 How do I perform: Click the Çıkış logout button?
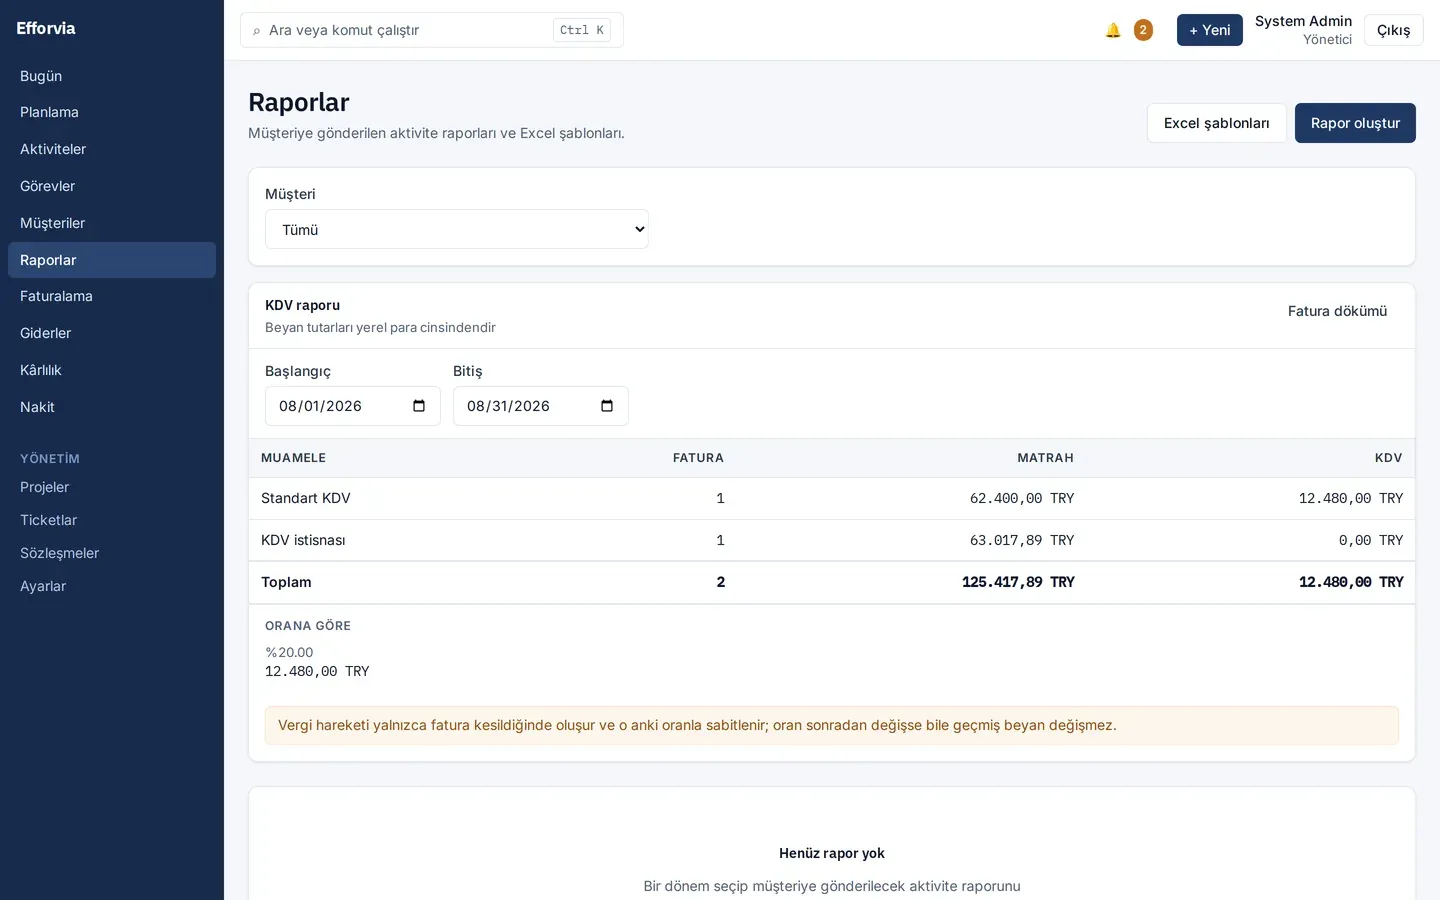tap(1393, 30)
